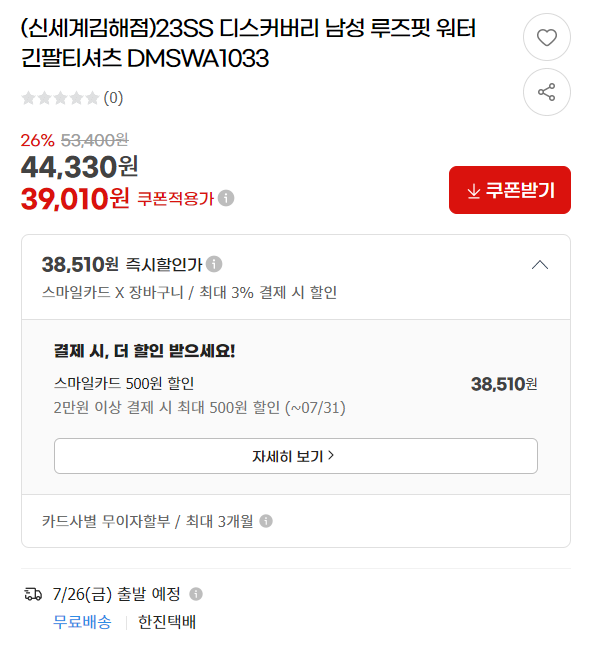Viewport: 599px width, 645px height.
Task: Click the 38,510원 즉시할인가 heading
Action: point(122,264)
